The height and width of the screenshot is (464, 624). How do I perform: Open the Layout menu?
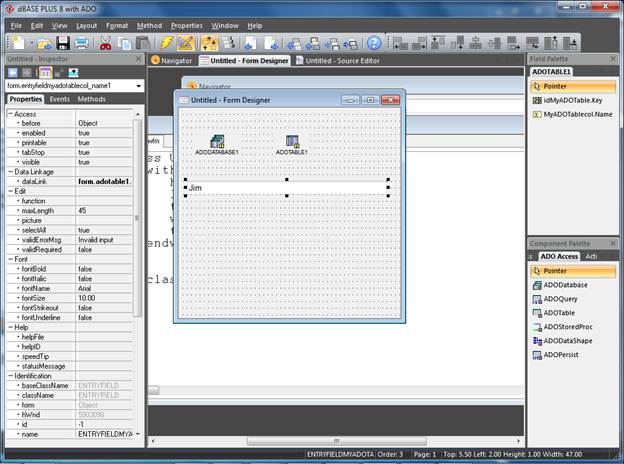(x=87, y=25)
